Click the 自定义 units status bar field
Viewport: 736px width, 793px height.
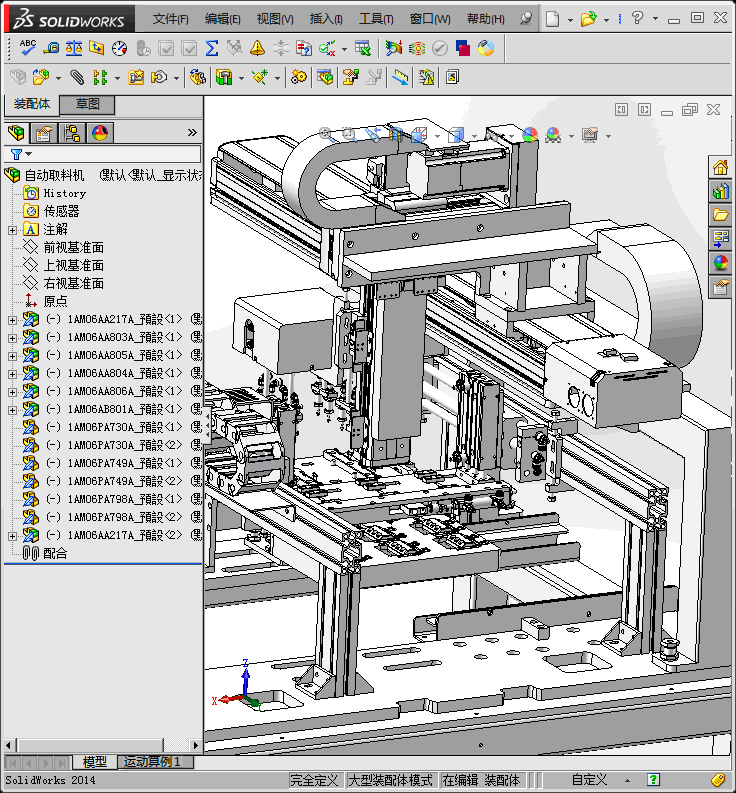pyautogui.click(x=589, y=780)
